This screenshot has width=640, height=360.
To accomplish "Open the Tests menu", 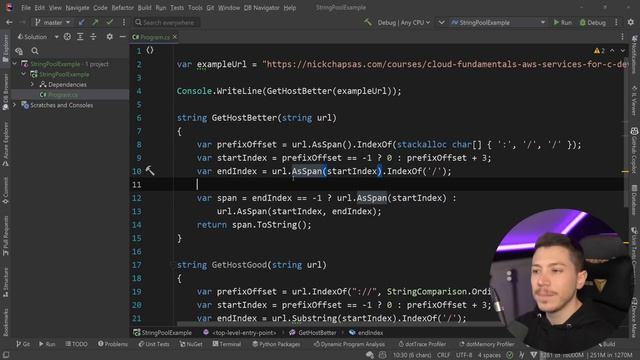I will [177, 8].
